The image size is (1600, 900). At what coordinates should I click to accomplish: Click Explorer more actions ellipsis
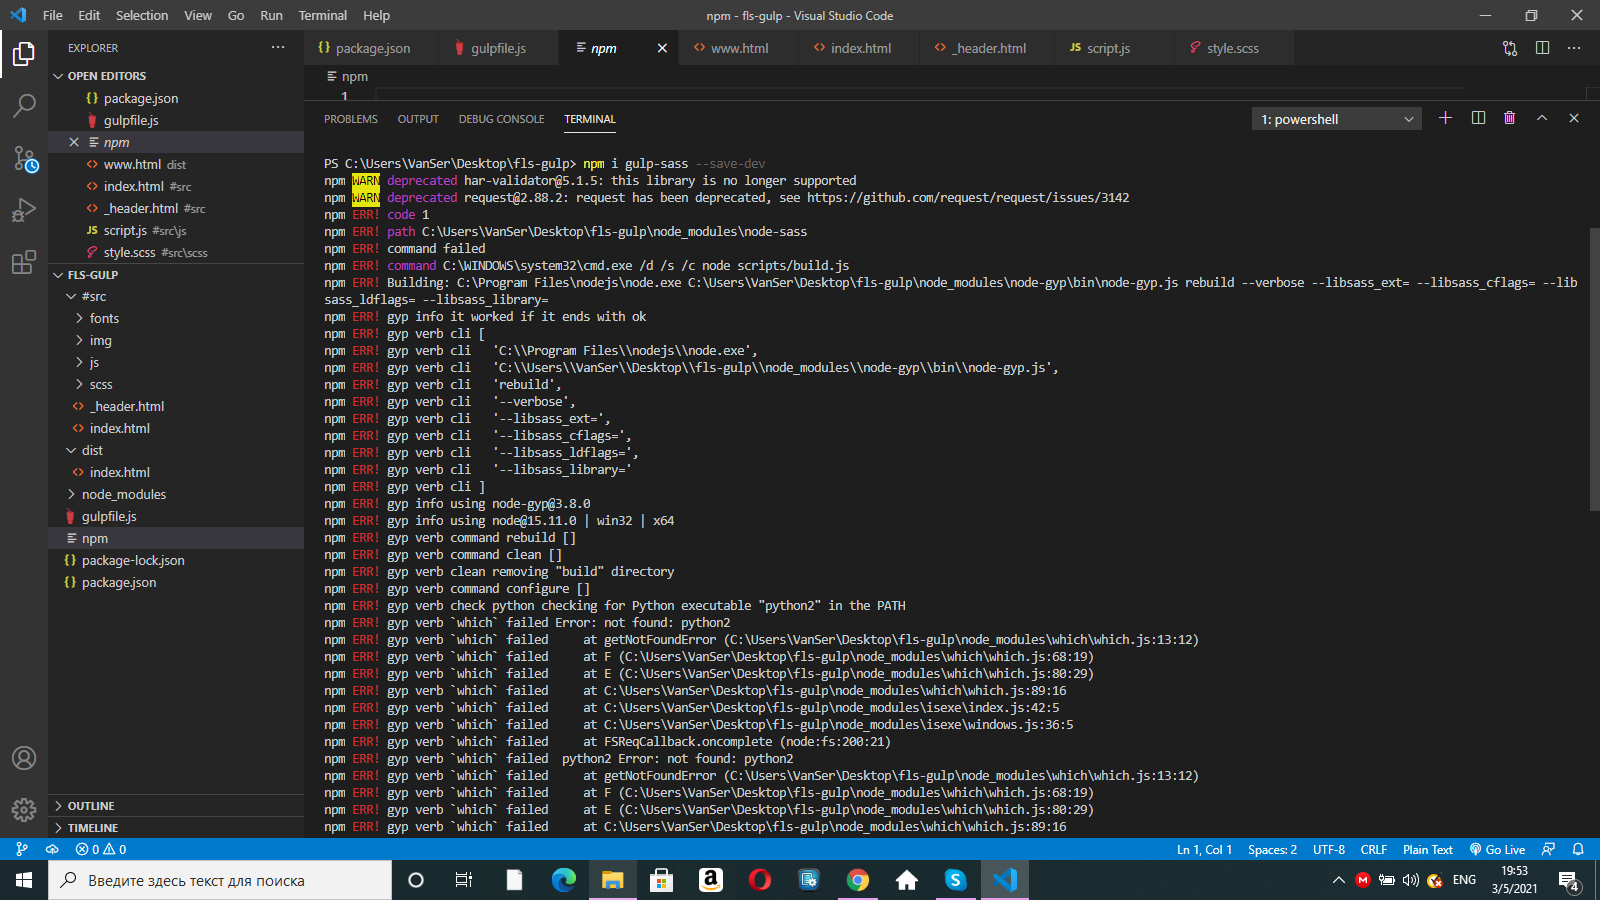click(278, 48)
